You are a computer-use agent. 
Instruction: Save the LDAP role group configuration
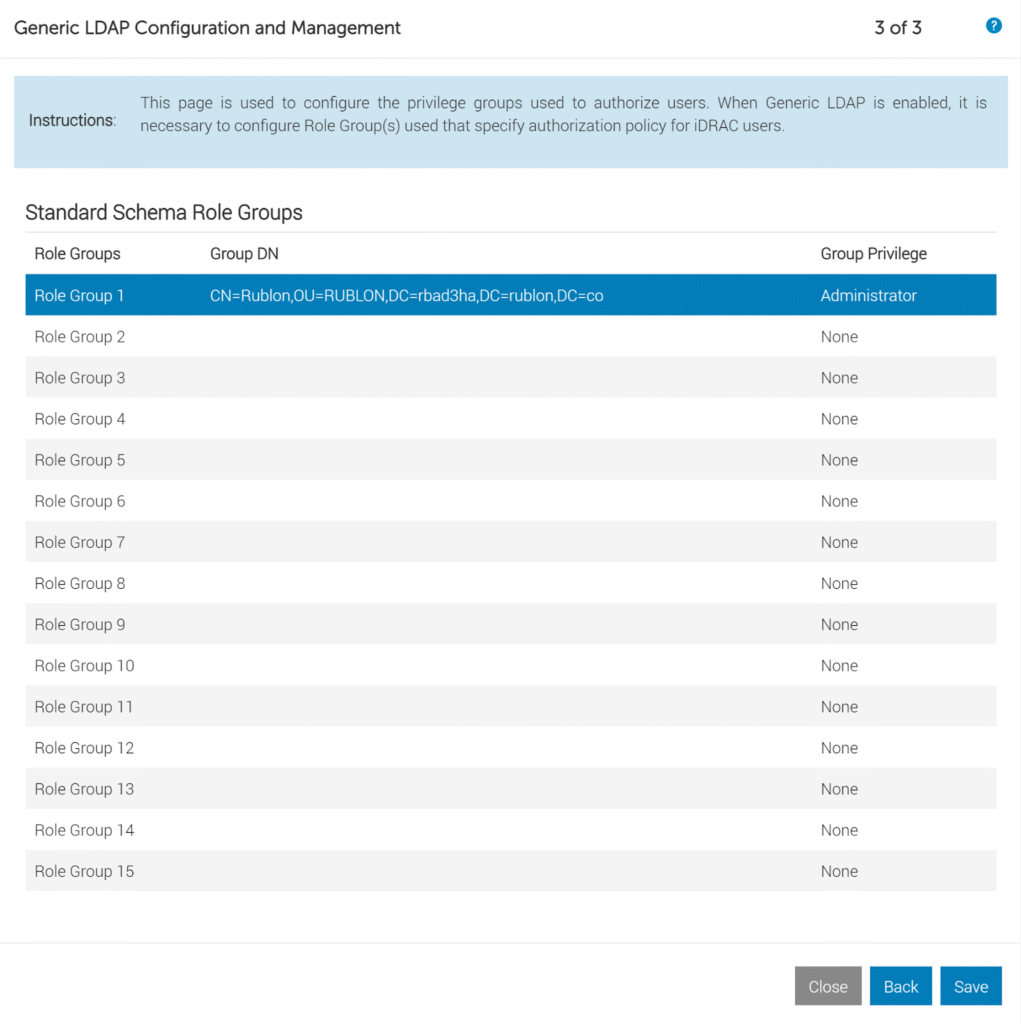click(970, 985)
